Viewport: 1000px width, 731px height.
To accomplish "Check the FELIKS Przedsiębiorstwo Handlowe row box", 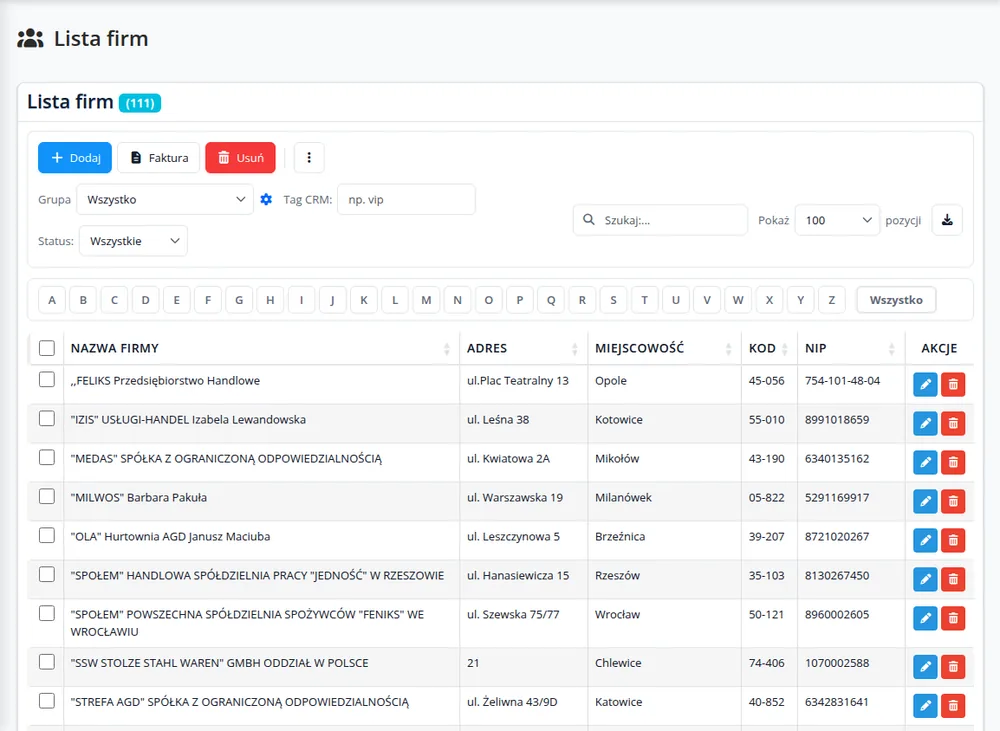I will 47,380.
